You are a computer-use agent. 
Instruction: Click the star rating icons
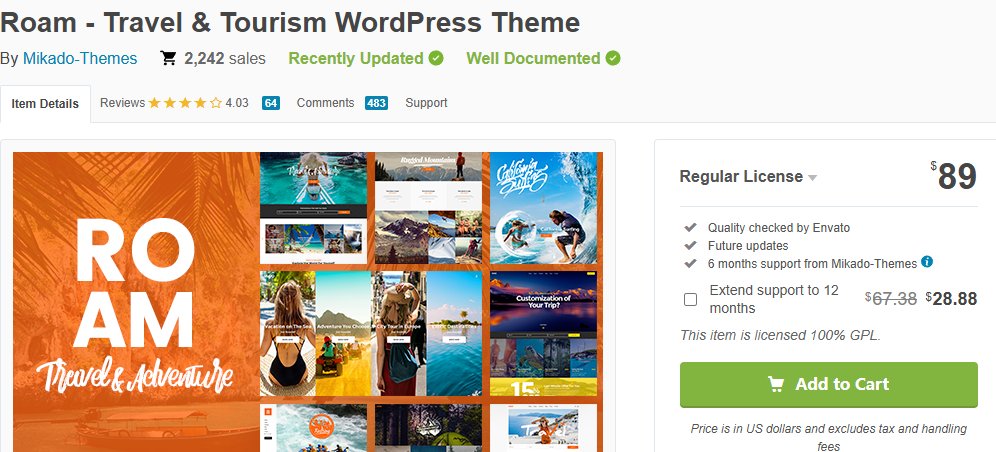tap(185, 103)
